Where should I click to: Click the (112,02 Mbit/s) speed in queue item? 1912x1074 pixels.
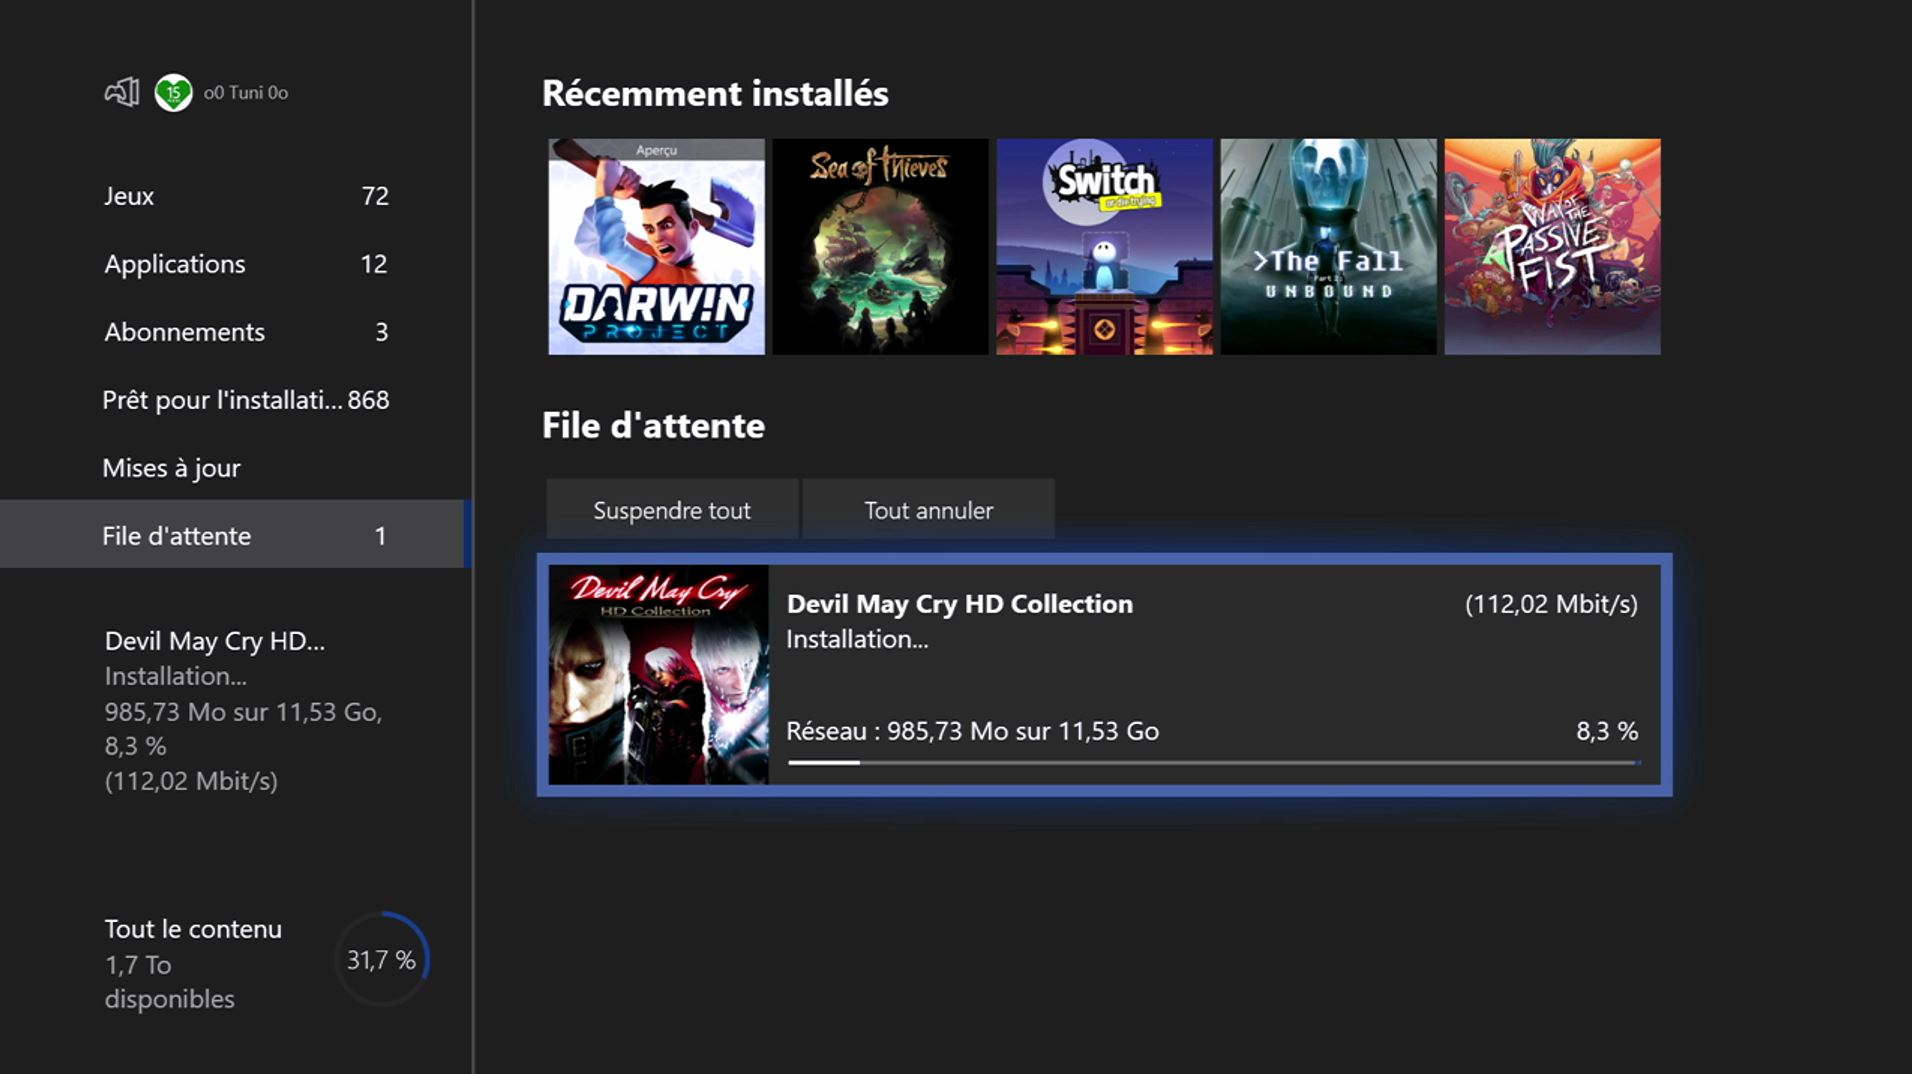1551,604
